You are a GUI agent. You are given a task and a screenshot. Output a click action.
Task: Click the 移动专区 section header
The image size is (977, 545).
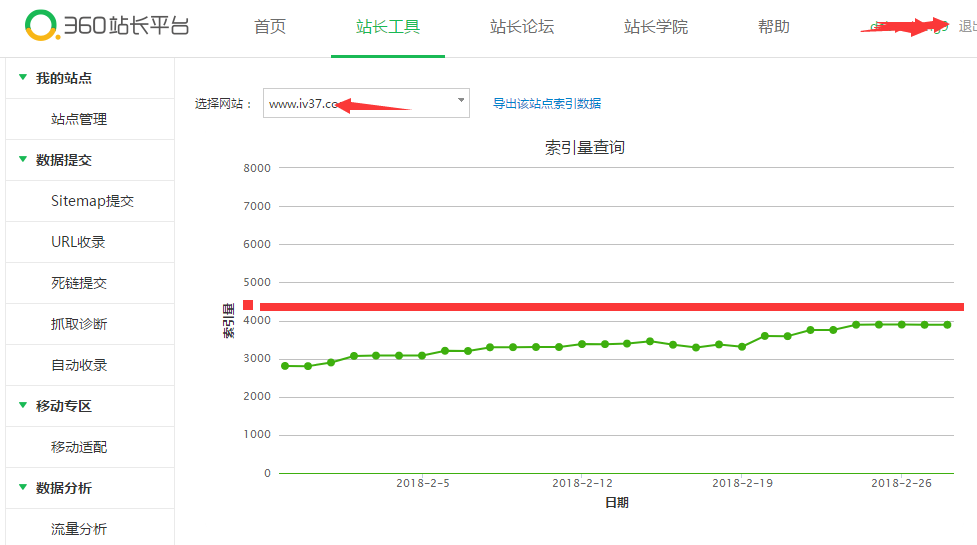click(x=64, y=406)
